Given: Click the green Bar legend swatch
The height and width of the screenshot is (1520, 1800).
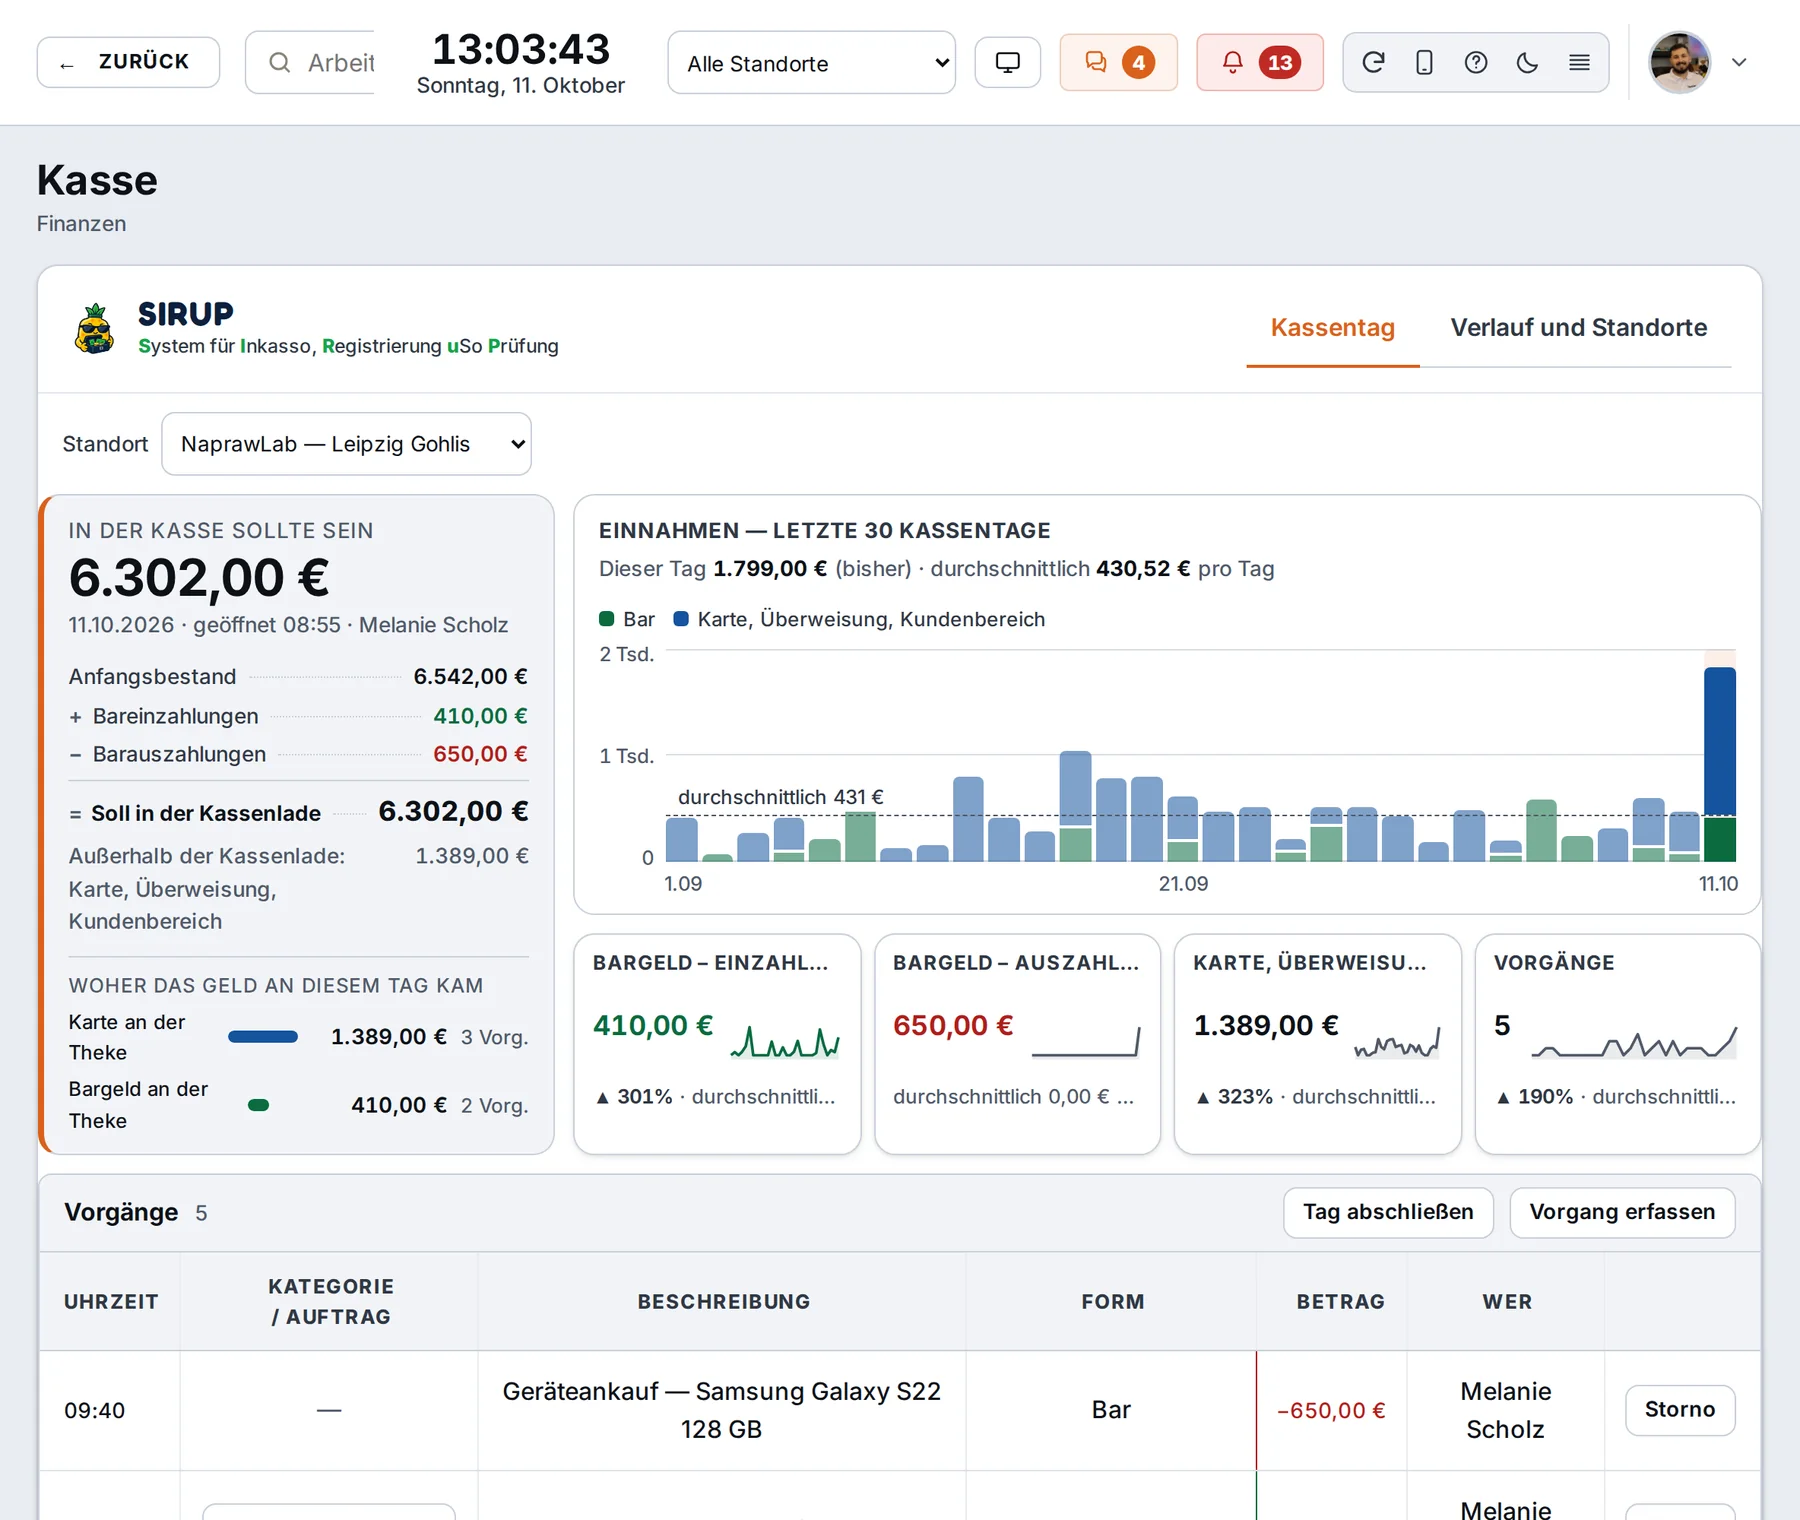Looking at the screenshot, I should click(606, 619).
